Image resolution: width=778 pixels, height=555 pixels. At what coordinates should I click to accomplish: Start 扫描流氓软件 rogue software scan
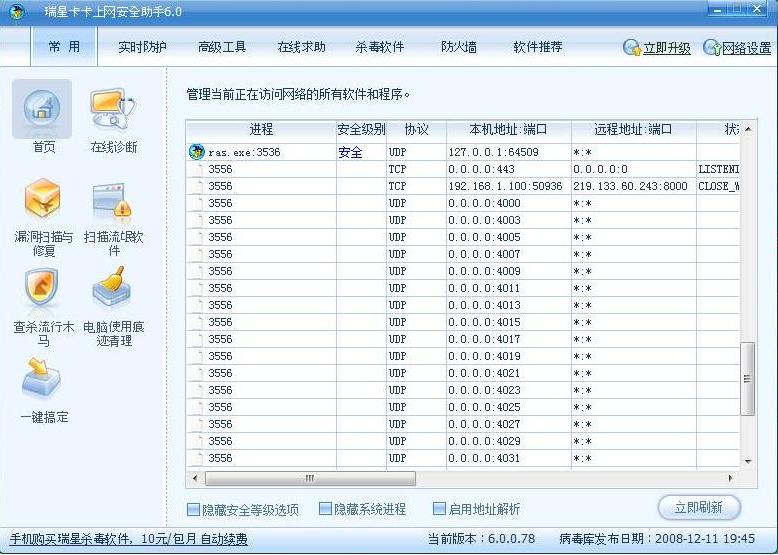(113, 200)
